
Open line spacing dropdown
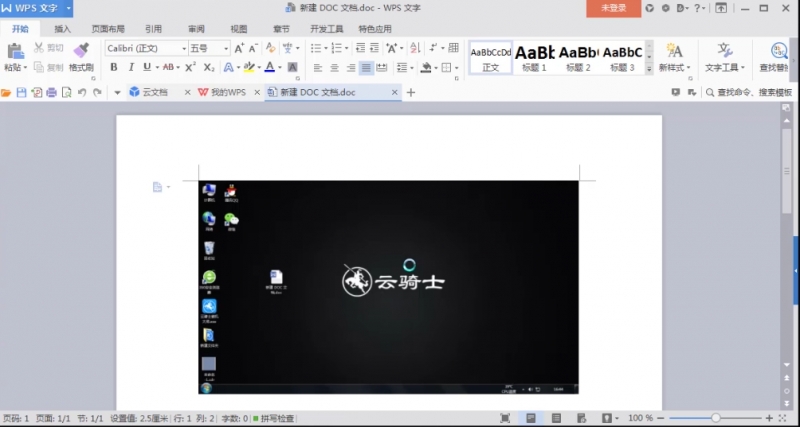click(x=405, y=67)
